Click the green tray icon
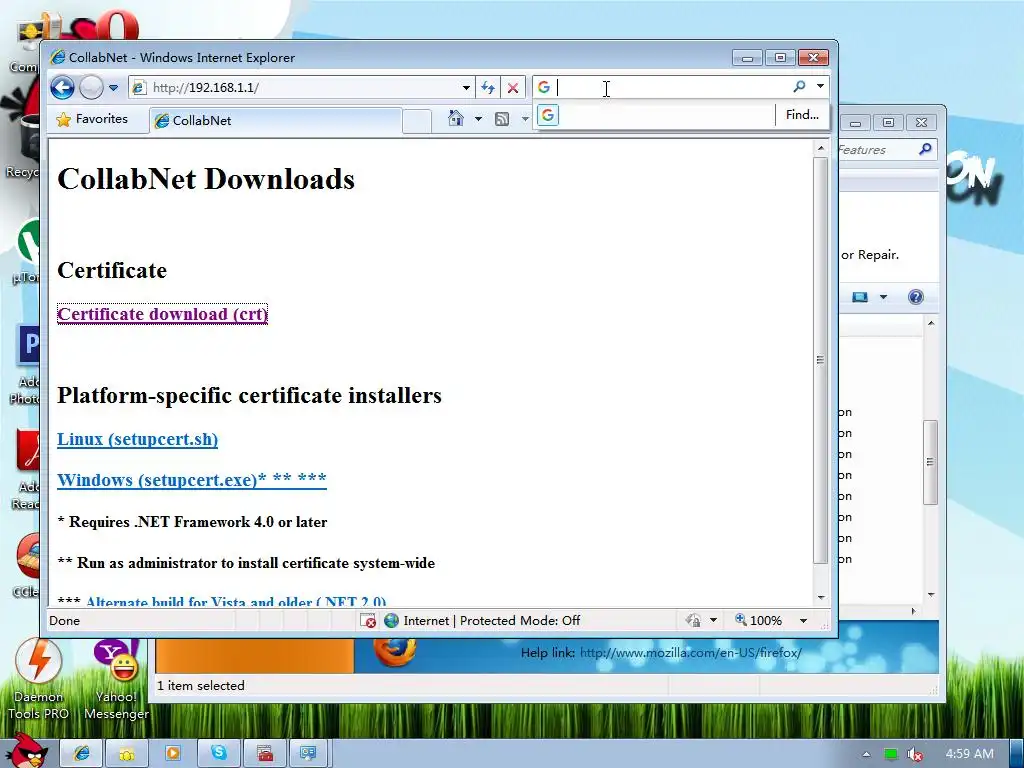The image size is (1024, 768). tap(891, 754)
